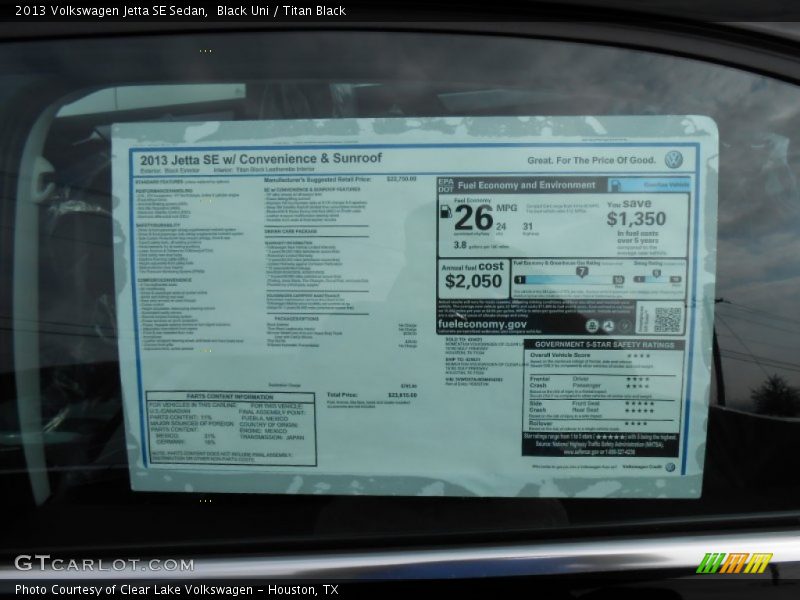Click the photo title '2013 Volkswagen Jetta SE Sedan'

pyautogui.click(x=111, y=11)
